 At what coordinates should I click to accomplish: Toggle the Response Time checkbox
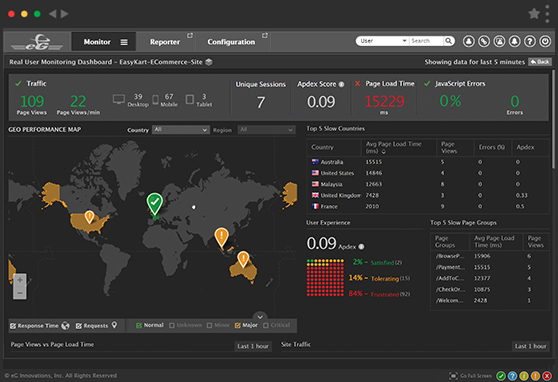point(13,326)
